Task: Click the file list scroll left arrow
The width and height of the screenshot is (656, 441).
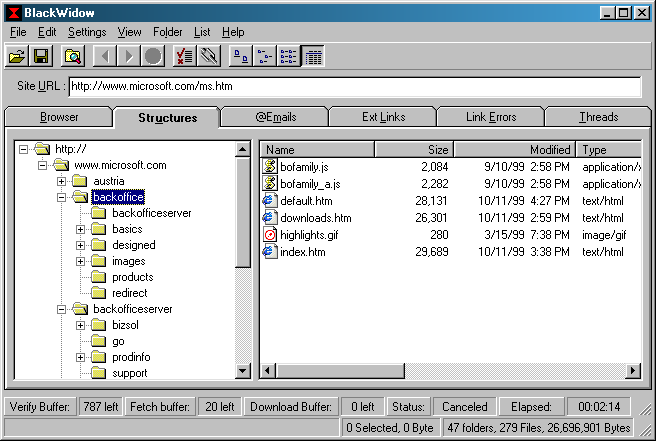Action: (x=268, y=371)
